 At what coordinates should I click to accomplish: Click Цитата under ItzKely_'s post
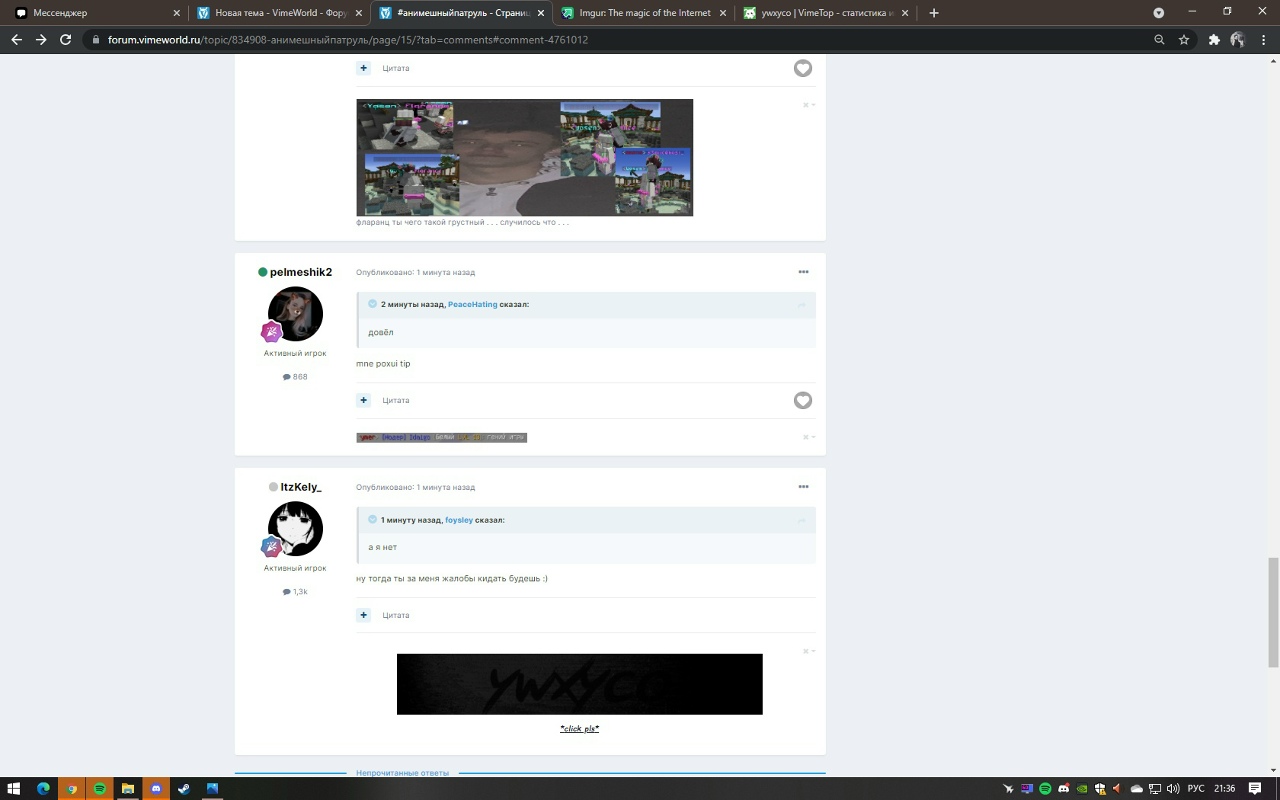396,615
